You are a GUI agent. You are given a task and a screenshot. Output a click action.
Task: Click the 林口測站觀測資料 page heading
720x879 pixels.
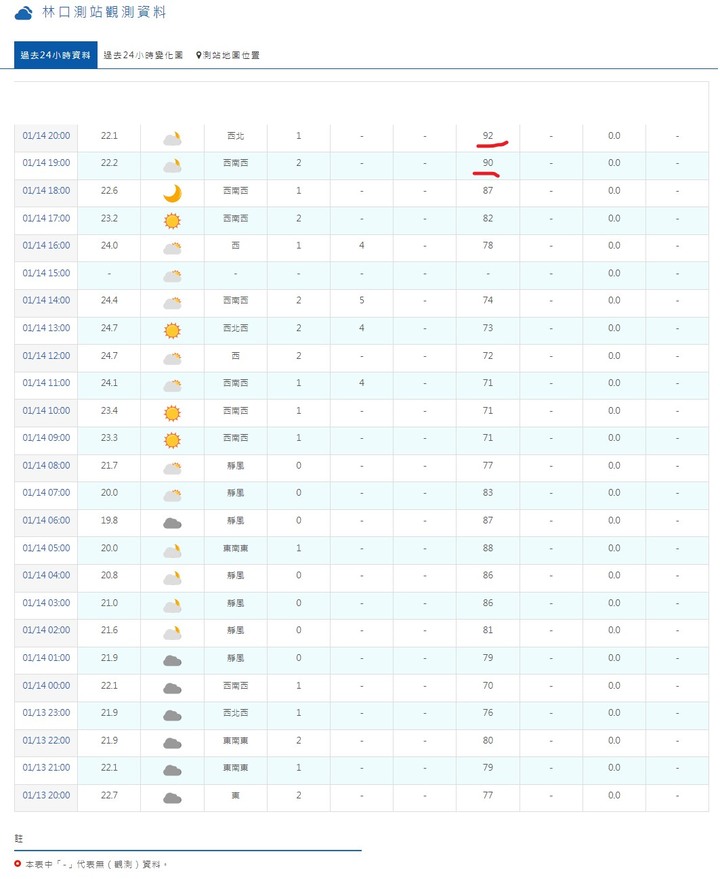point(104,12)
